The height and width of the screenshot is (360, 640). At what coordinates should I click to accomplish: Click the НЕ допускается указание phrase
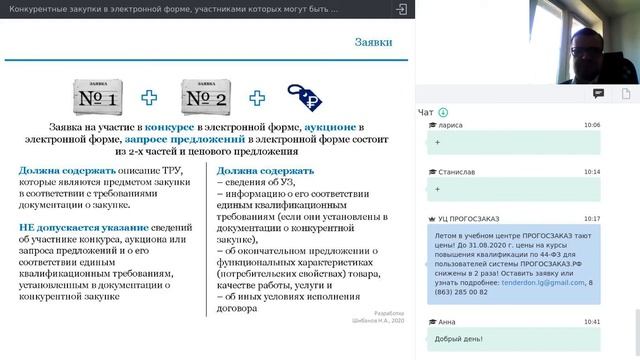[x=84, y=228]
